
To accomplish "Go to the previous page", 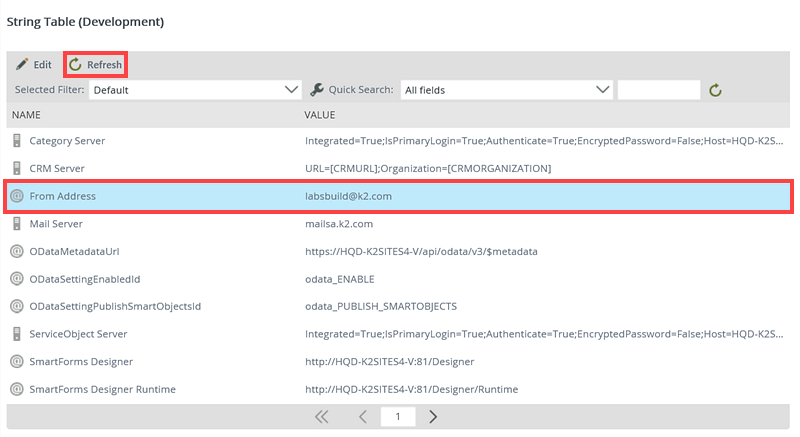I will coord(362,417).
